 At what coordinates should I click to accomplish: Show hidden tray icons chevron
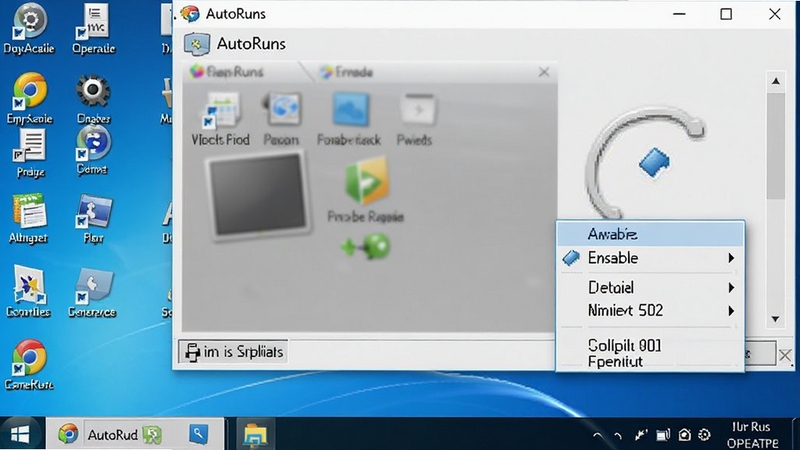(x=597, y=435)
